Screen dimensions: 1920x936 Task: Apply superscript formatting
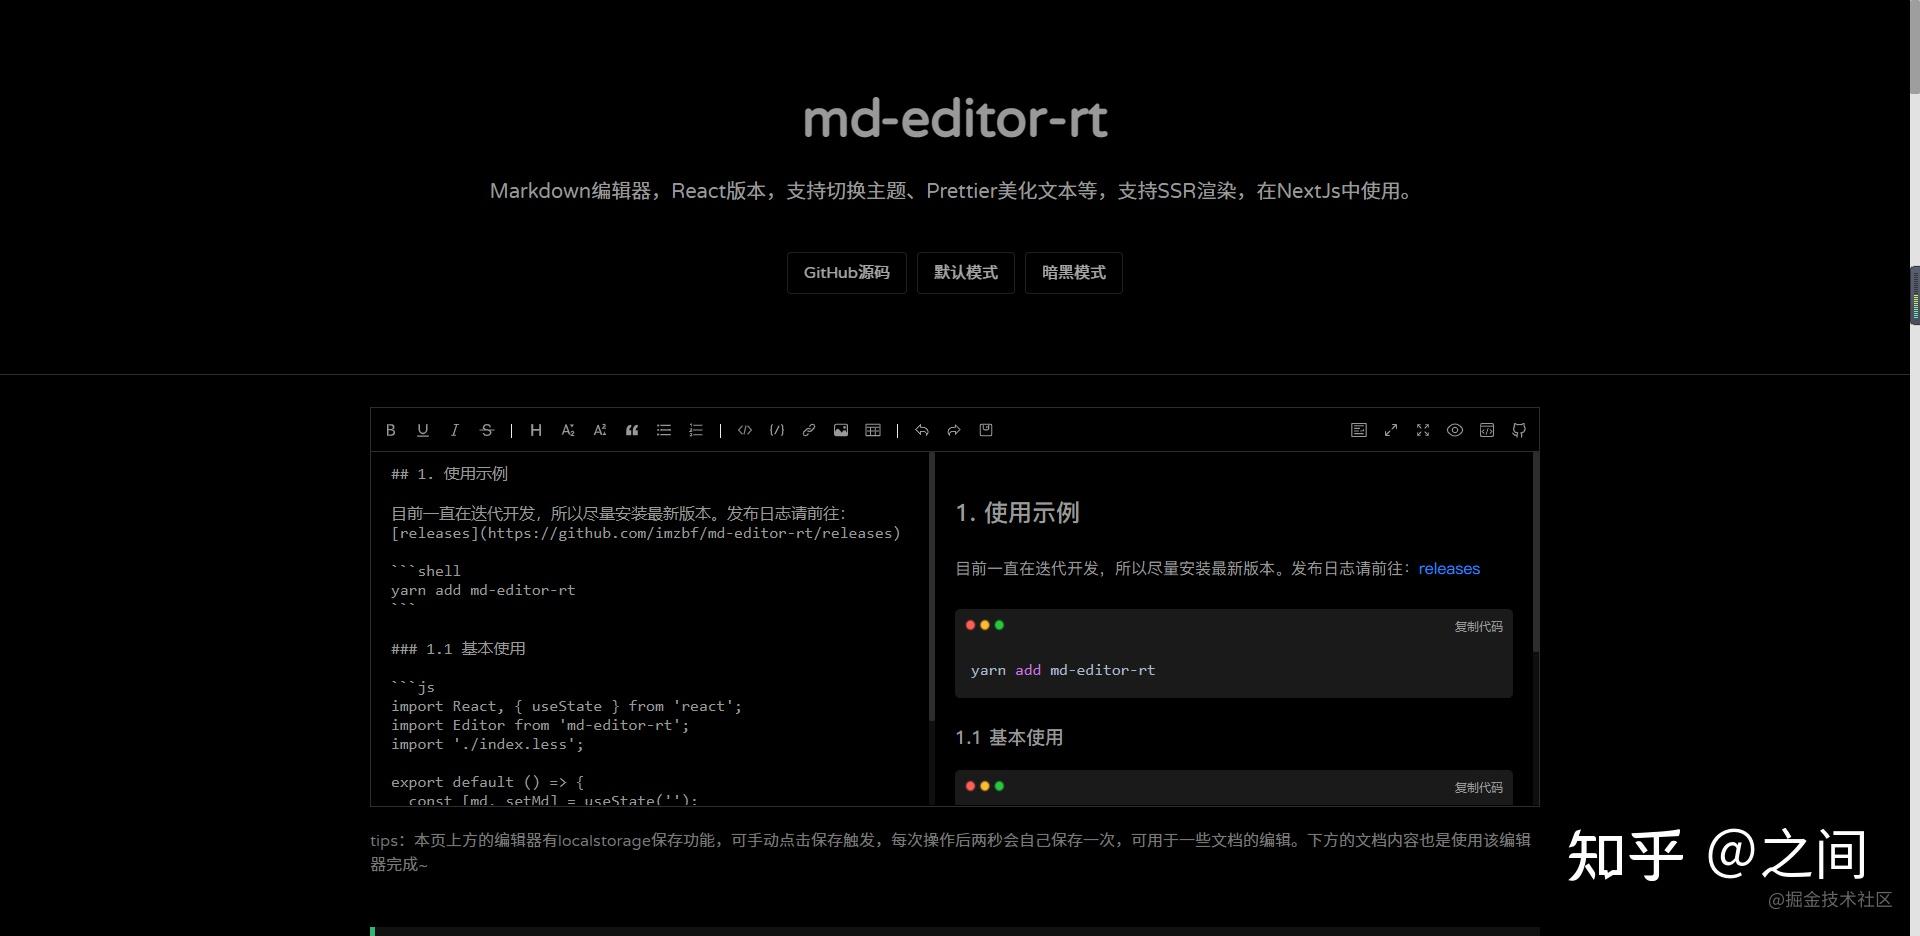pos(600,430)
